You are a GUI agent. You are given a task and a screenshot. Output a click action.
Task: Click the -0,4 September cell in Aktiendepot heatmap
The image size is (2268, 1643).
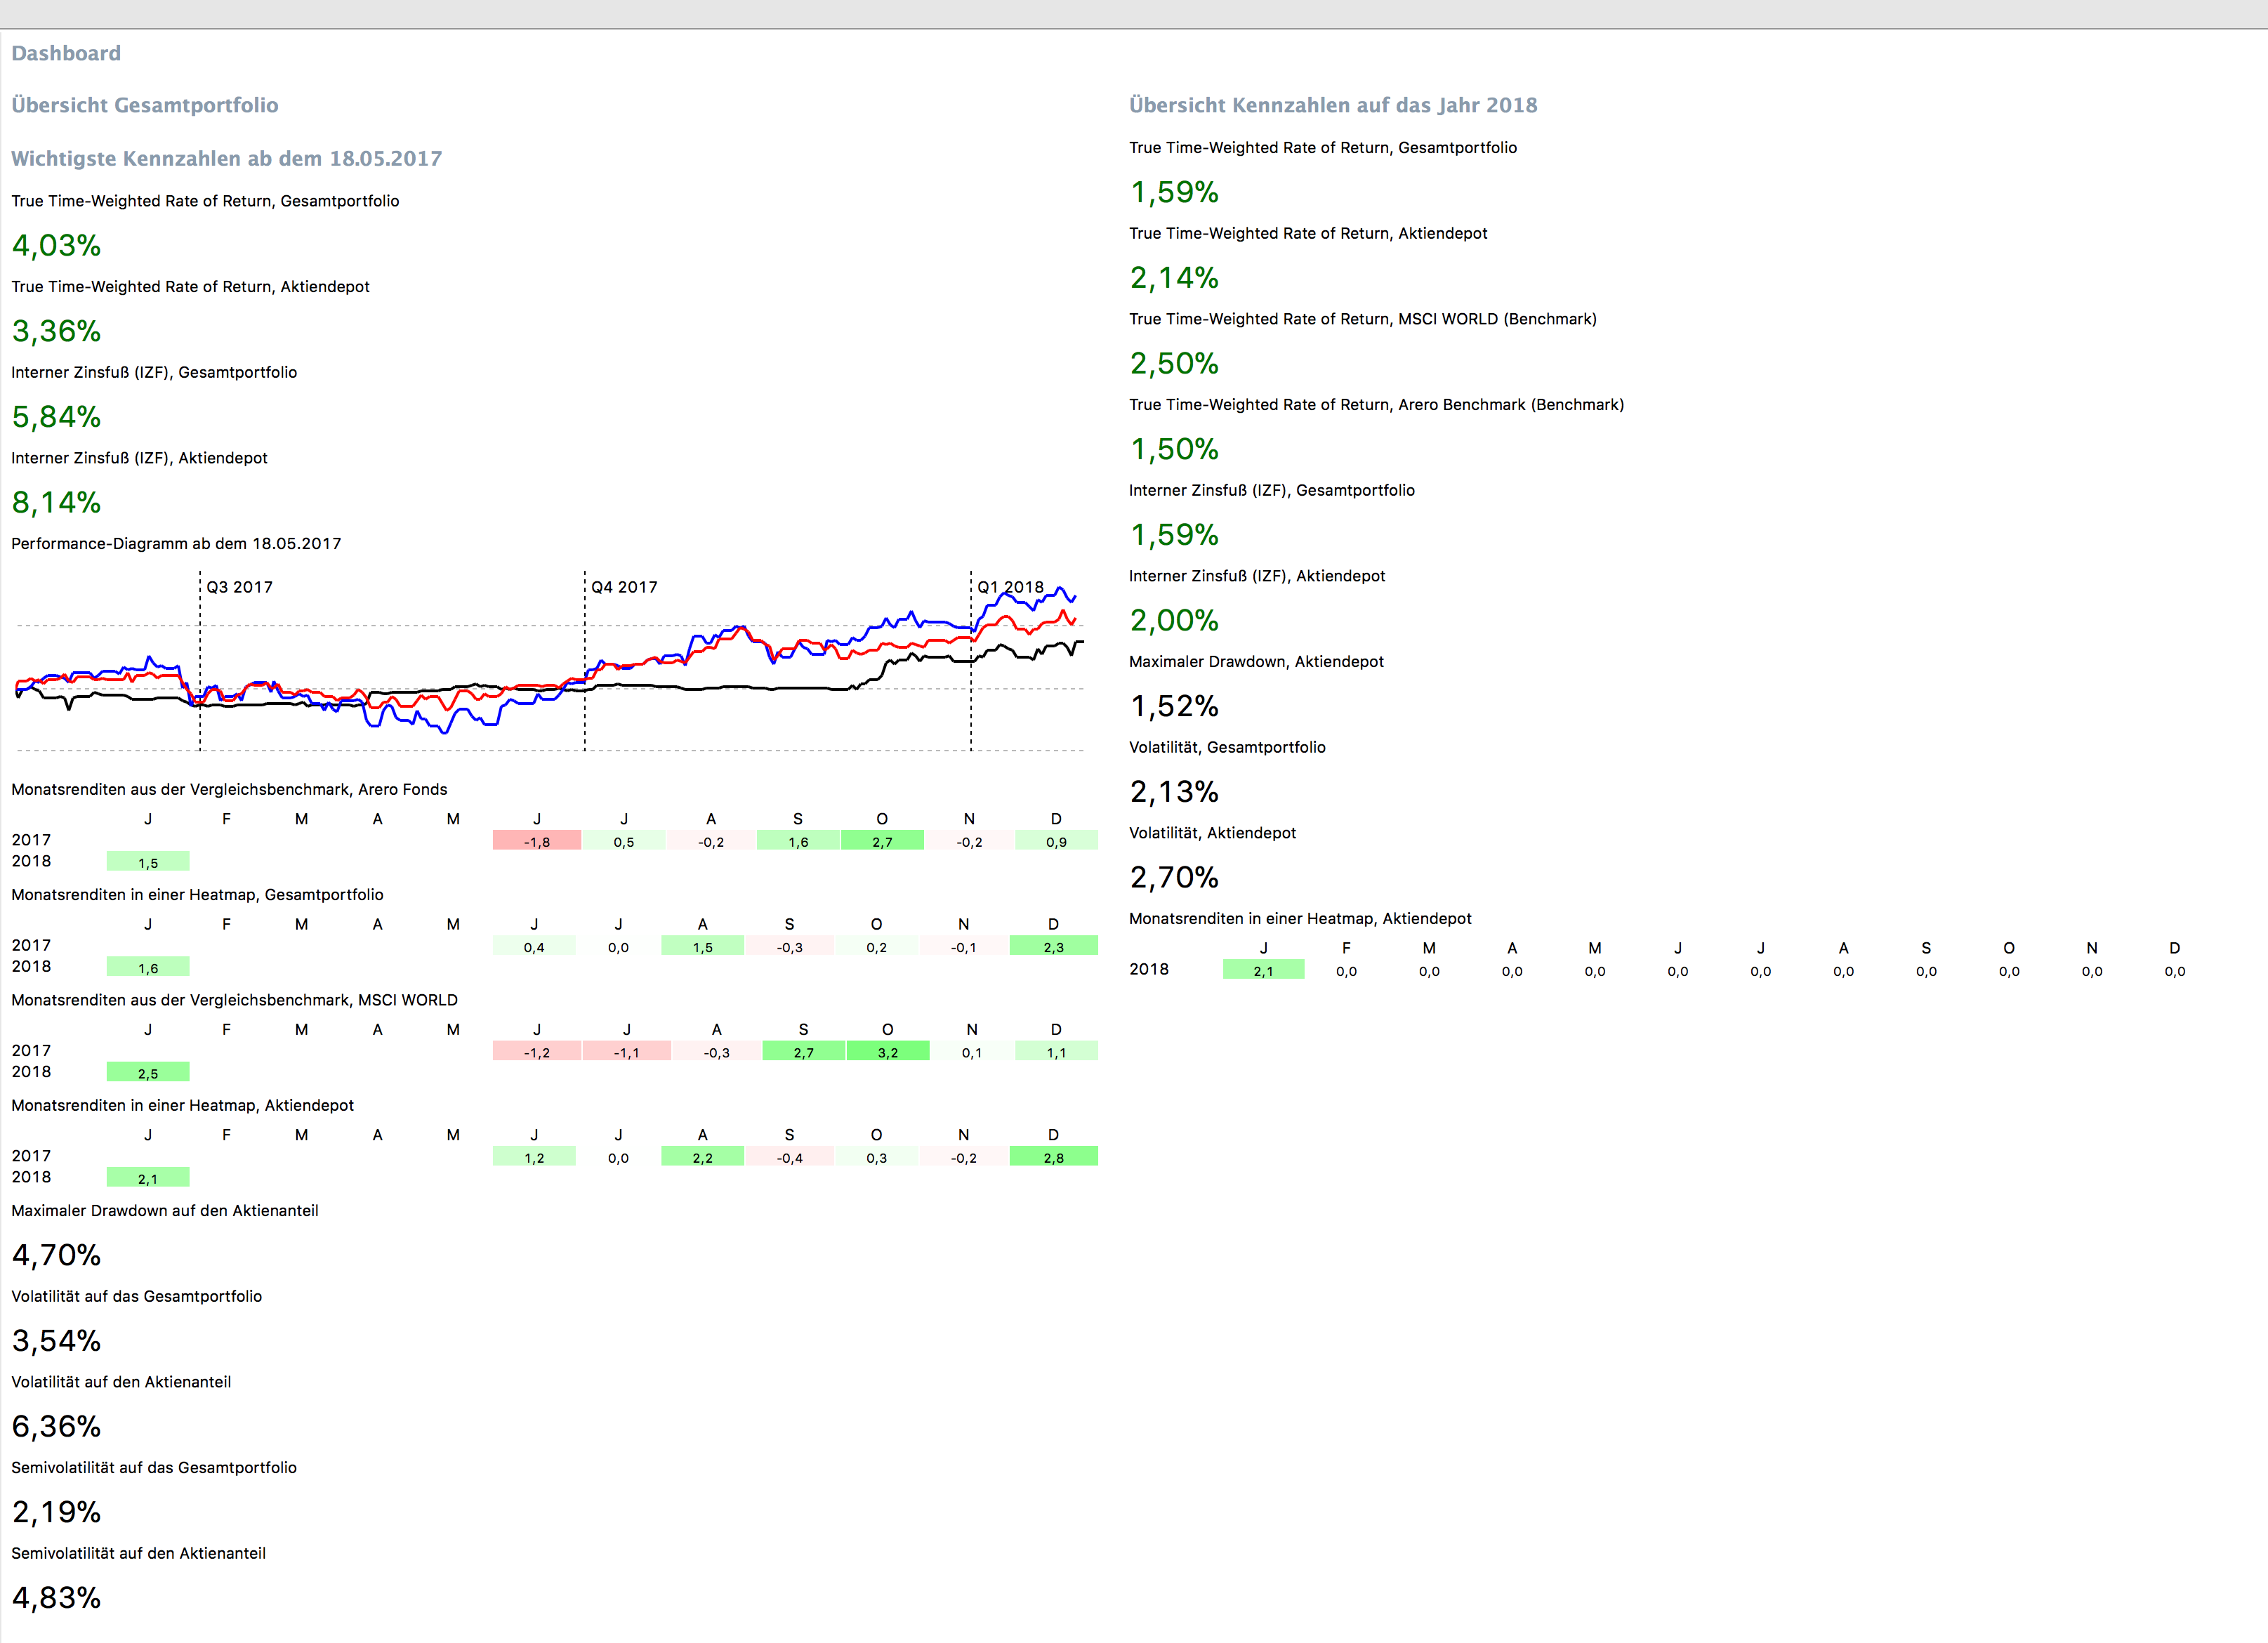point(790,1157)
